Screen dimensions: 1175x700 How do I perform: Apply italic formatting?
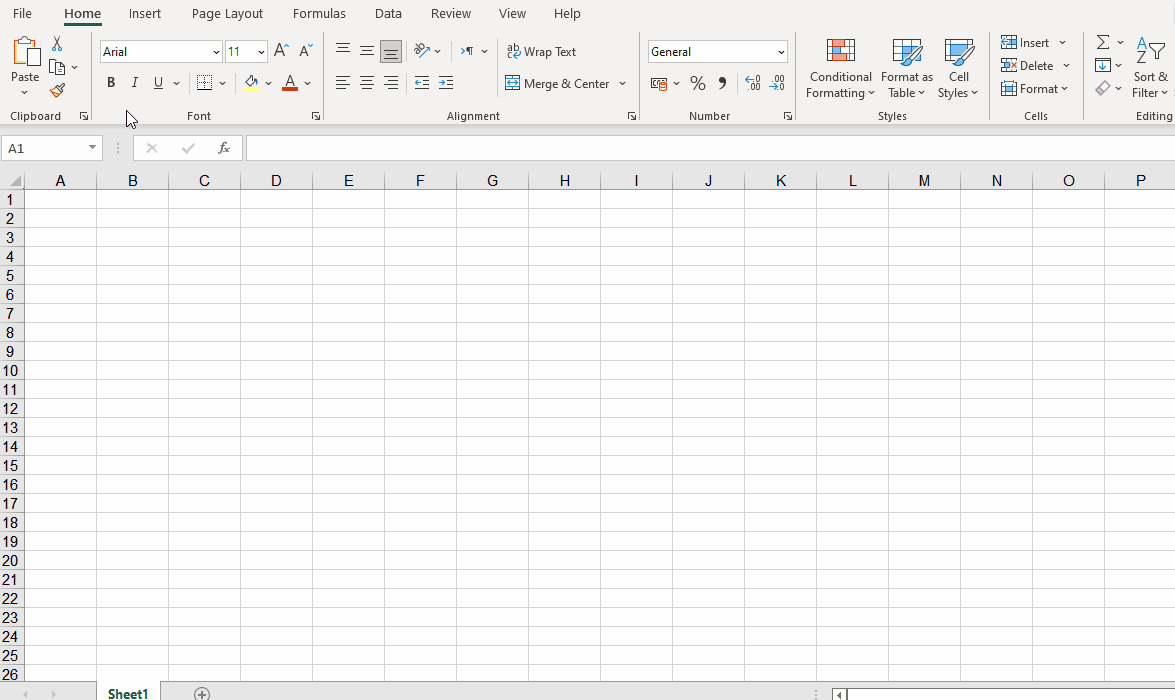(134, 82)
